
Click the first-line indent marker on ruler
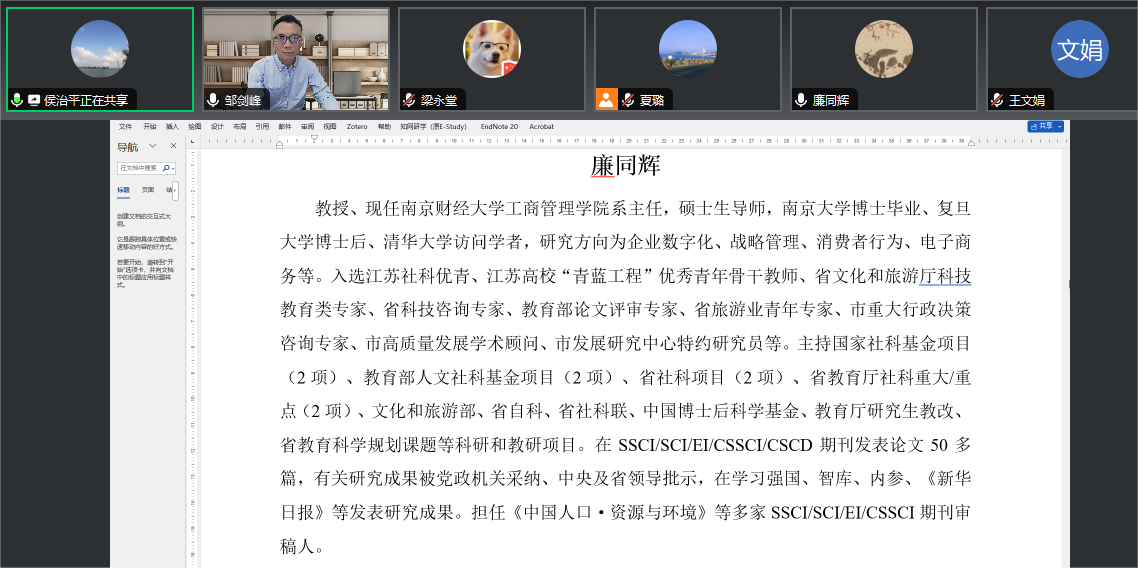click(314, 138)
